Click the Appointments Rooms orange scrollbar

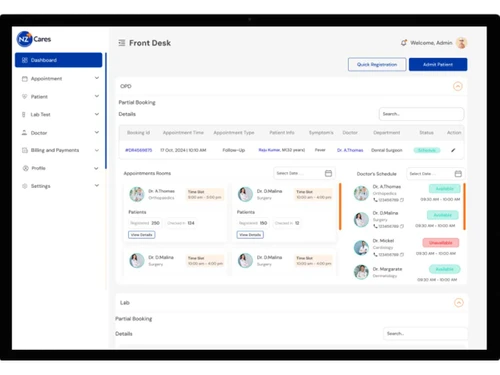pos(340,206)
